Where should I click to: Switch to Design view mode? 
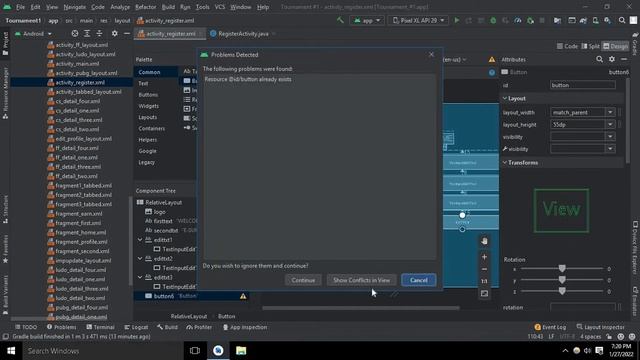click(616, 46)
